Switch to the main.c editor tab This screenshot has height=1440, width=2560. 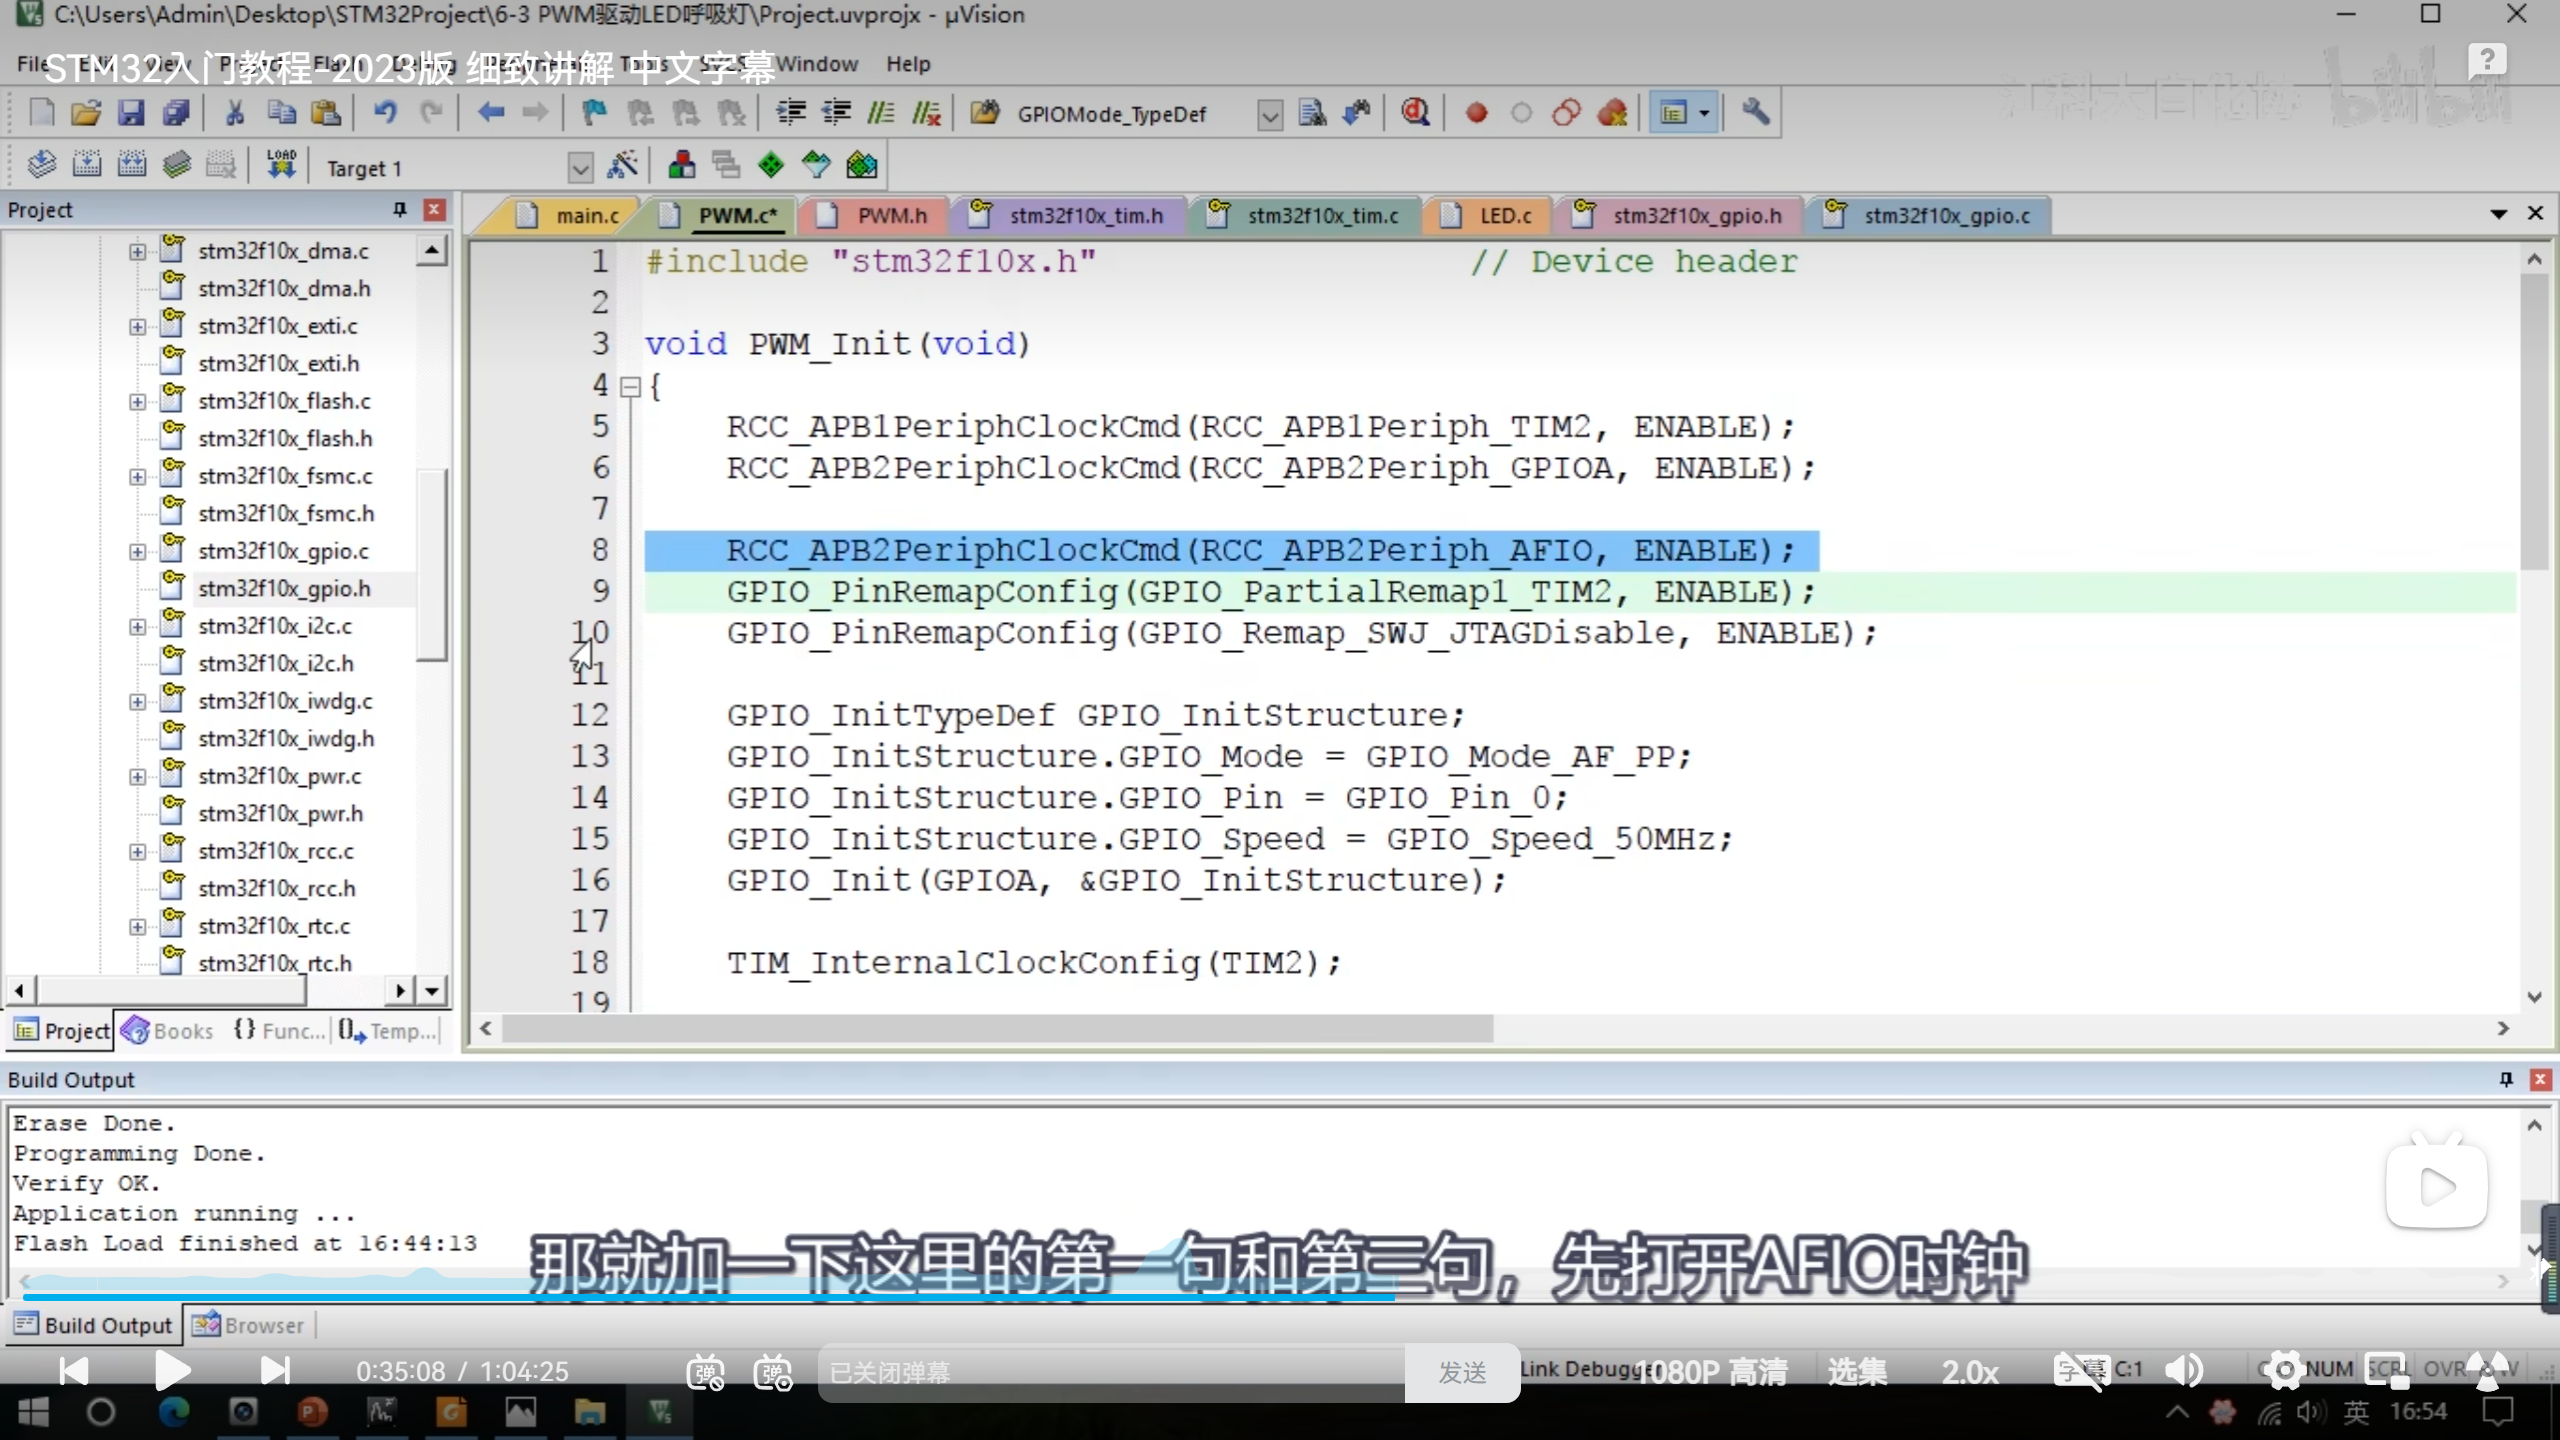coord(586,215)
